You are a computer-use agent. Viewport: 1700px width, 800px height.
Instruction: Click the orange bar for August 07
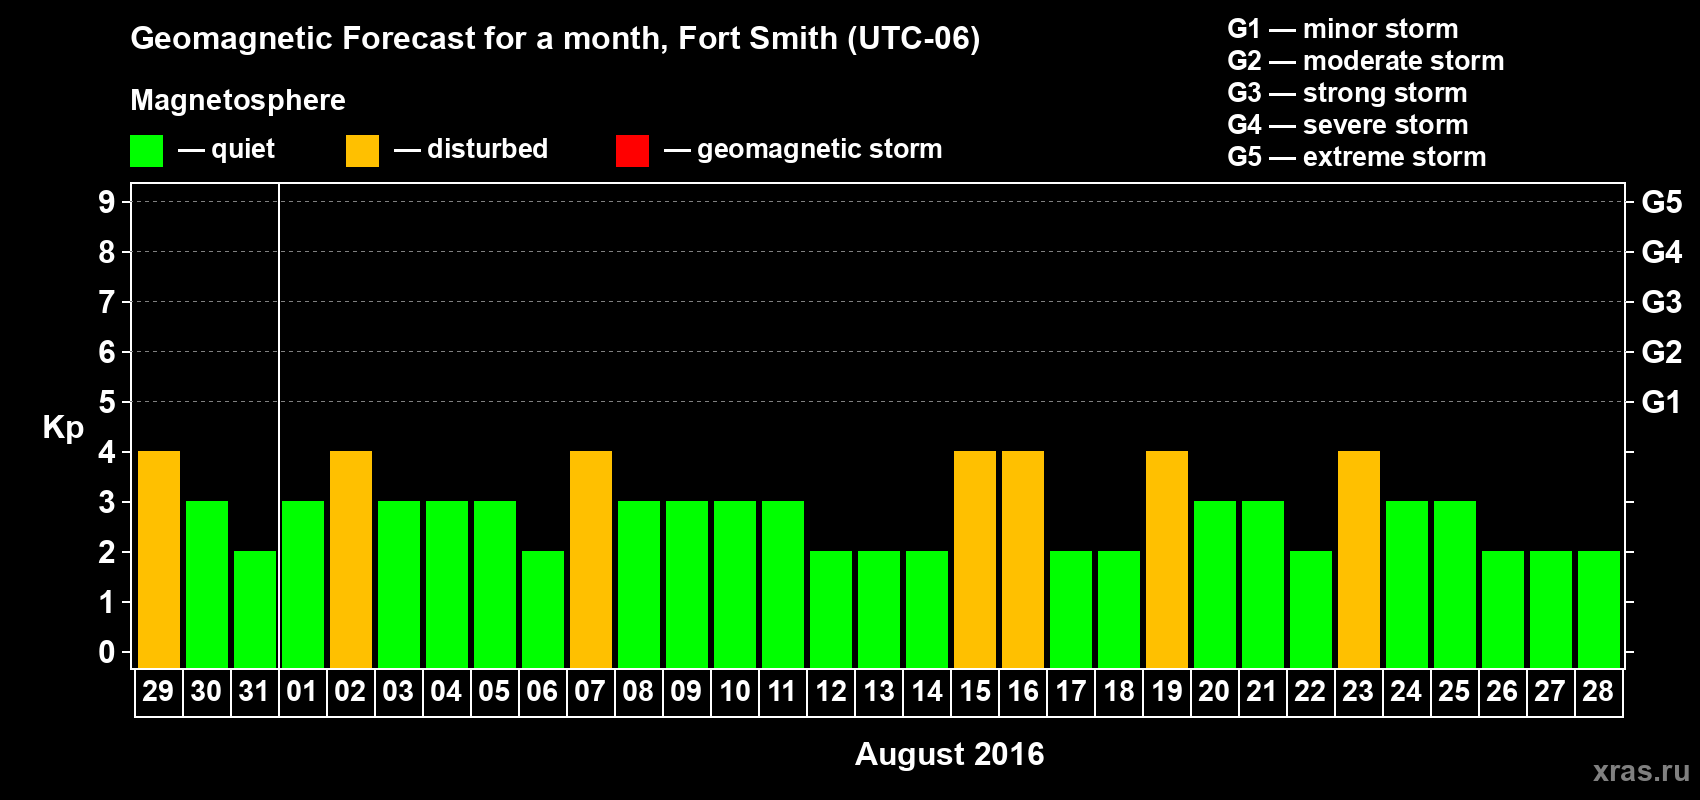click(591, 559)
